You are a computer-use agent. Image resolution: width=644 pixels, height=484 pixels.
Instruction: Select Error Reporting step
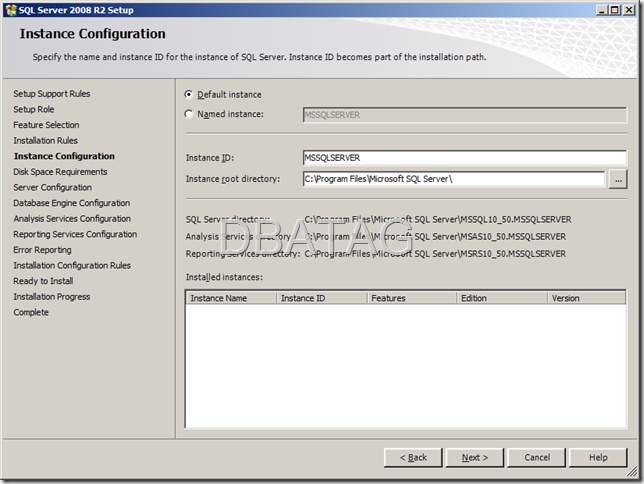click(x=42, y=250)
